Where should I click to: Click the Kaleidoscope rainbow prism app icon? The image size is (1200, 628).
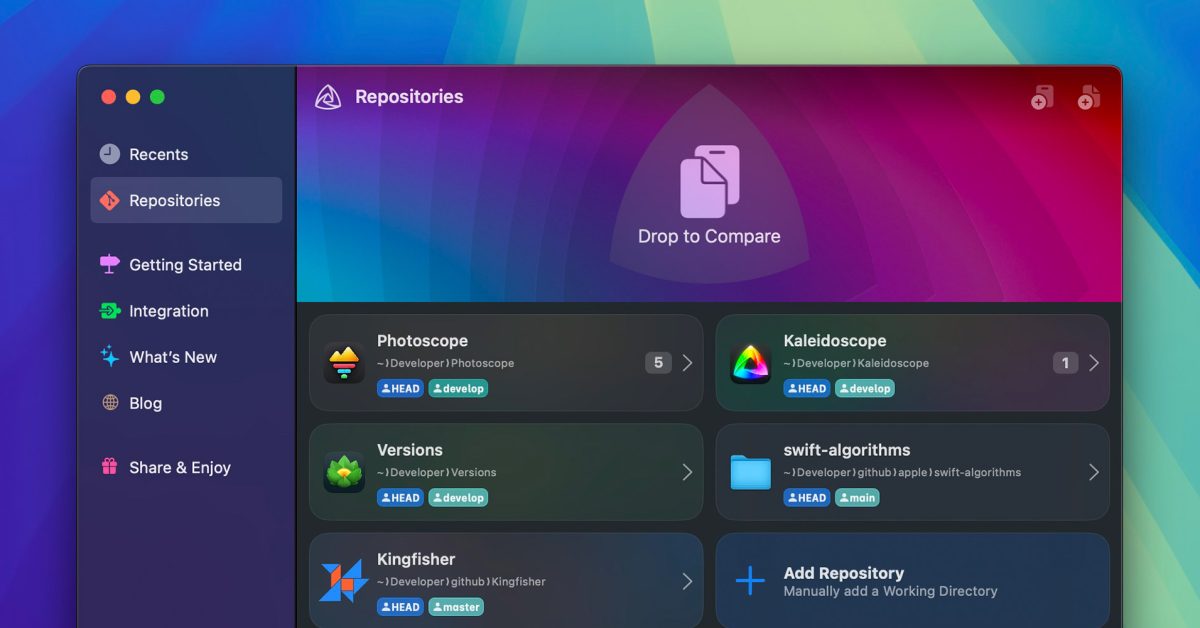[750, 363]
